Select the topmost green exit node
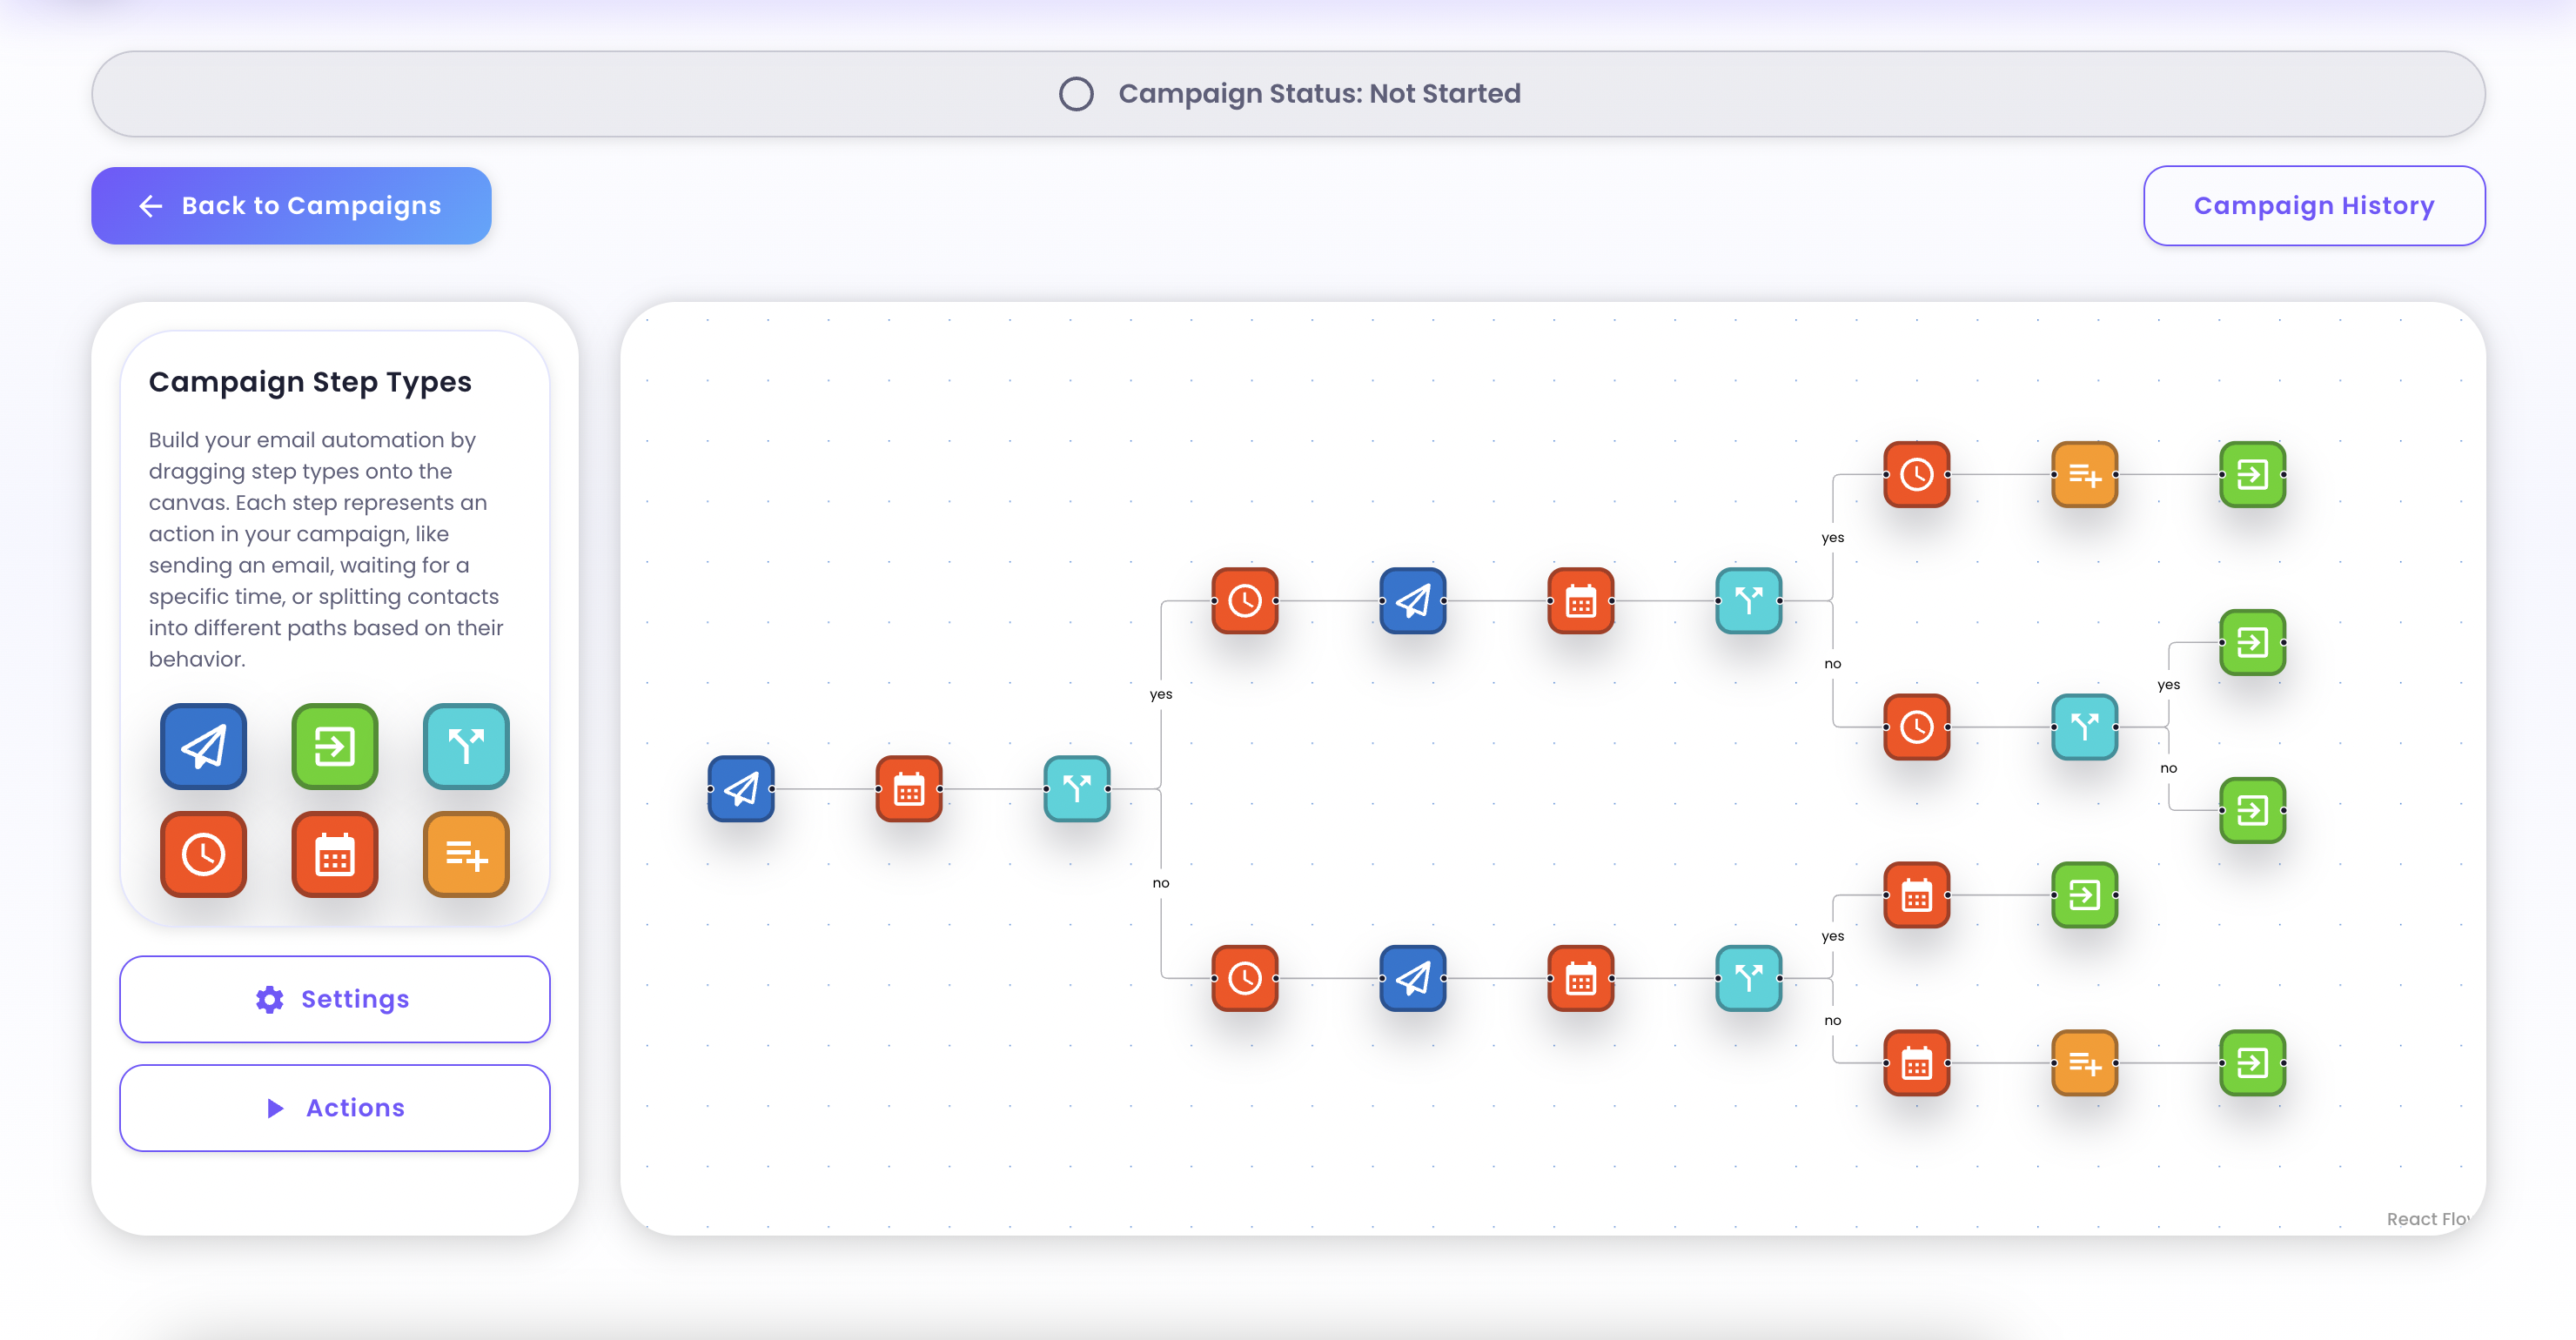Screen dimensions: 2576x1340 pyautogui.click(x=2252, y=476)
